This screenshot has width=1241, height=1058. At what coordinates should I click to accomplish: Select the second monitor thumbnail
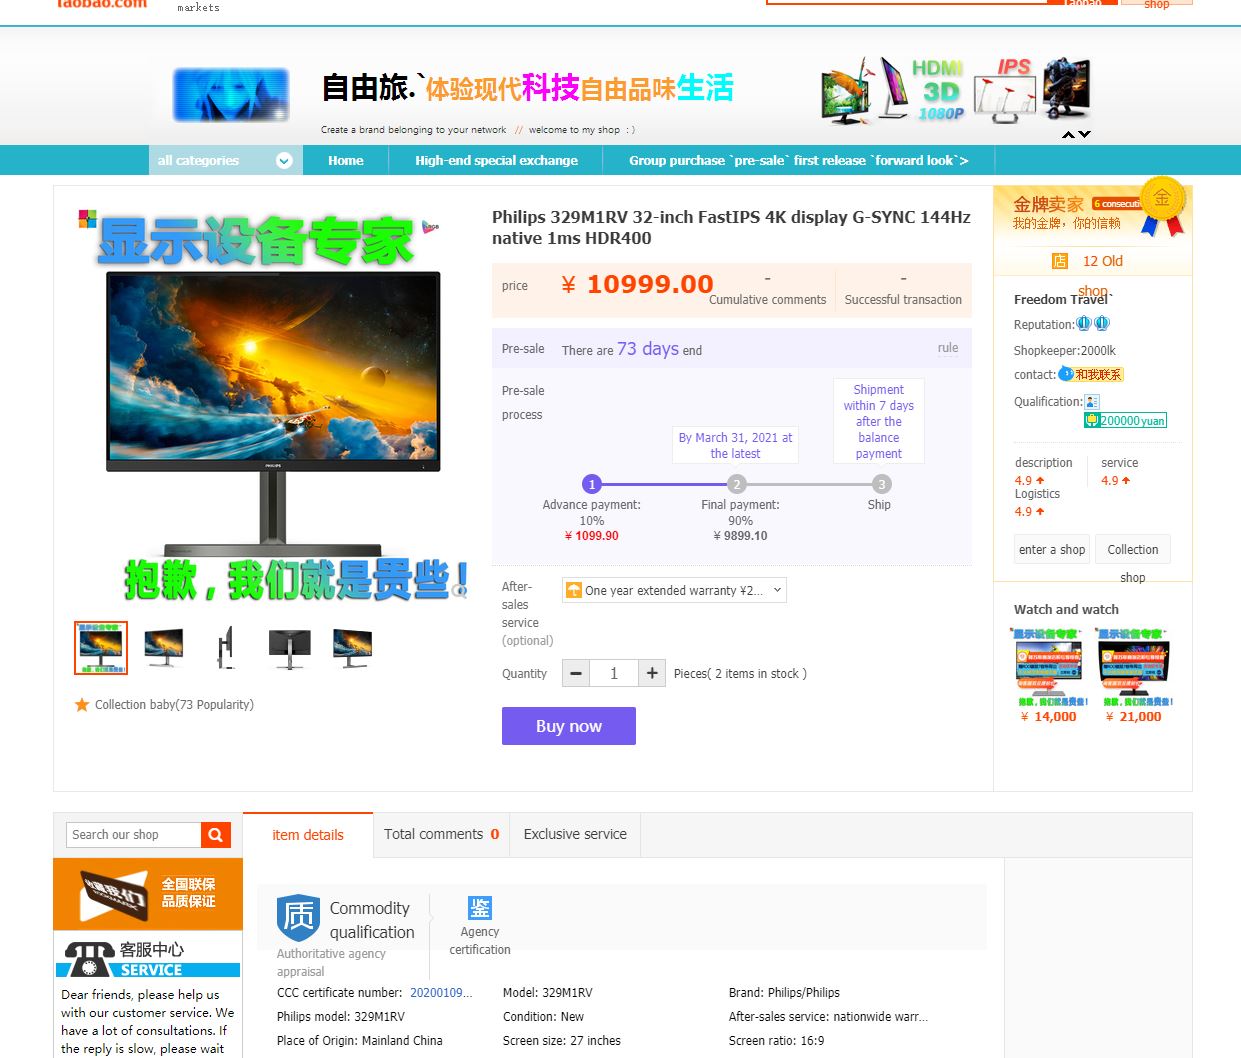coord(164,648)
